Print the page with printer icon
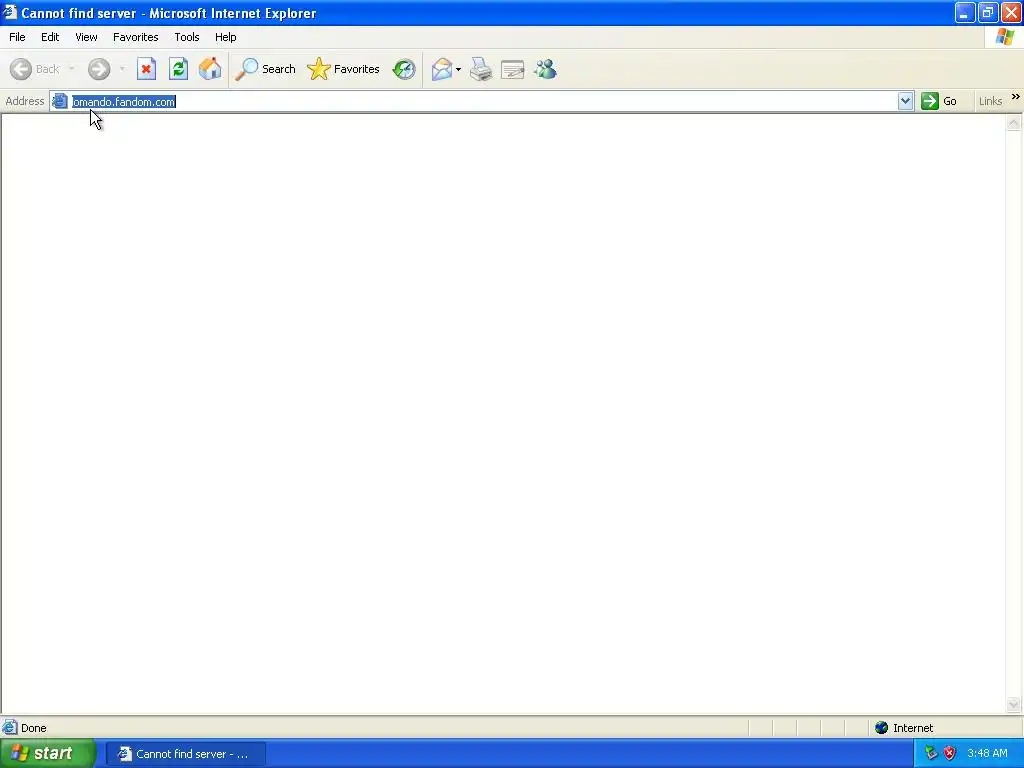This screenshot has height=768, width=1024. tap(481, 69)
